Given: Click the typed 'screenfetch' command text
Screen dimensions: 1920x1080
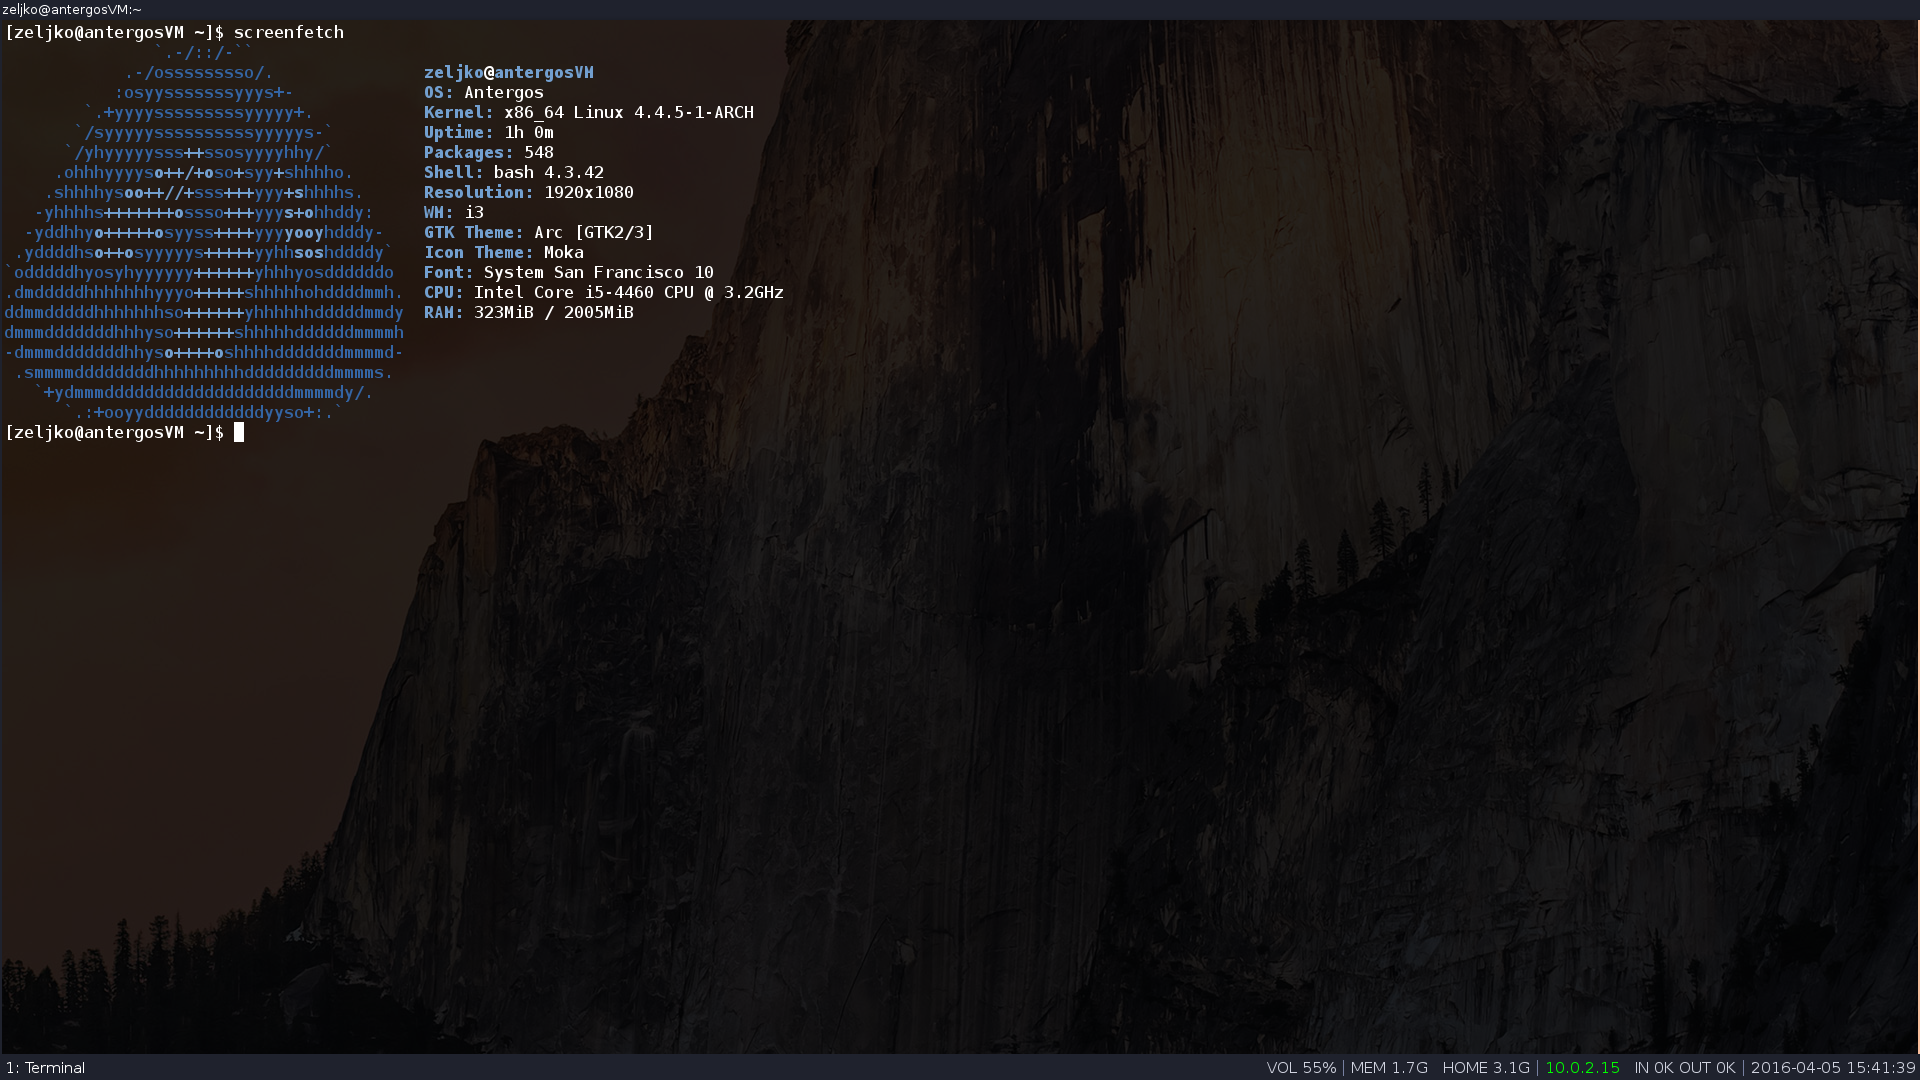Looking at the screenshot, I should coord(289,32).
